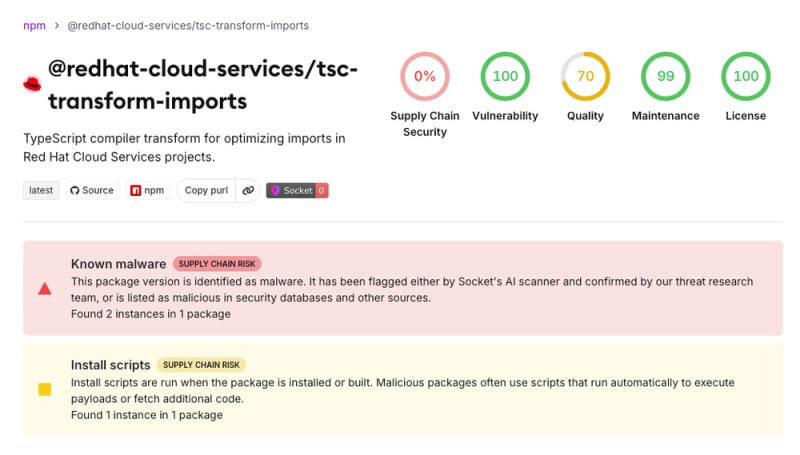The height and width of the screenshot is (455, 800).
Task: Click the pink SUPPLY CHAIN RISK tag
Action: [217, 264]
